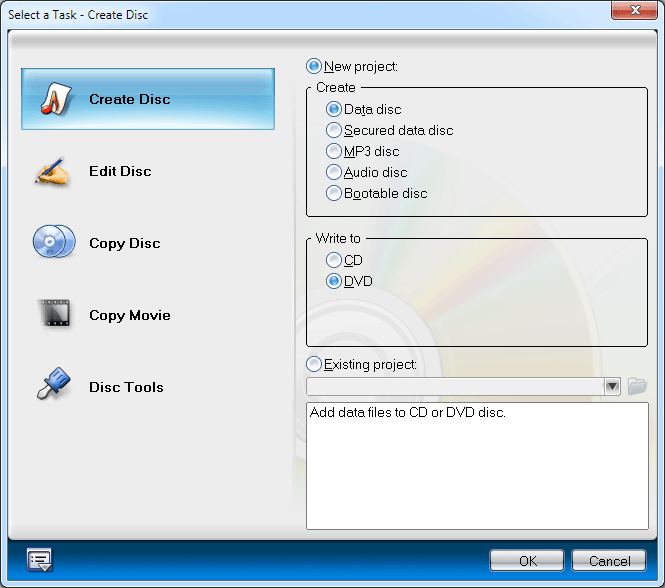The width and height of the screenshot is (665, 588).
Task: Click the Copy Disc double-disc icon
Action: click(54, 242)
